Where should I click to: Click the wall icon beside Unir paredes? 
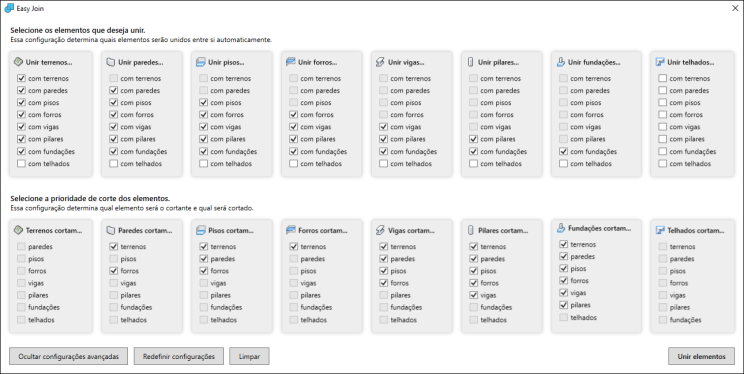click(x=111, y=62)
